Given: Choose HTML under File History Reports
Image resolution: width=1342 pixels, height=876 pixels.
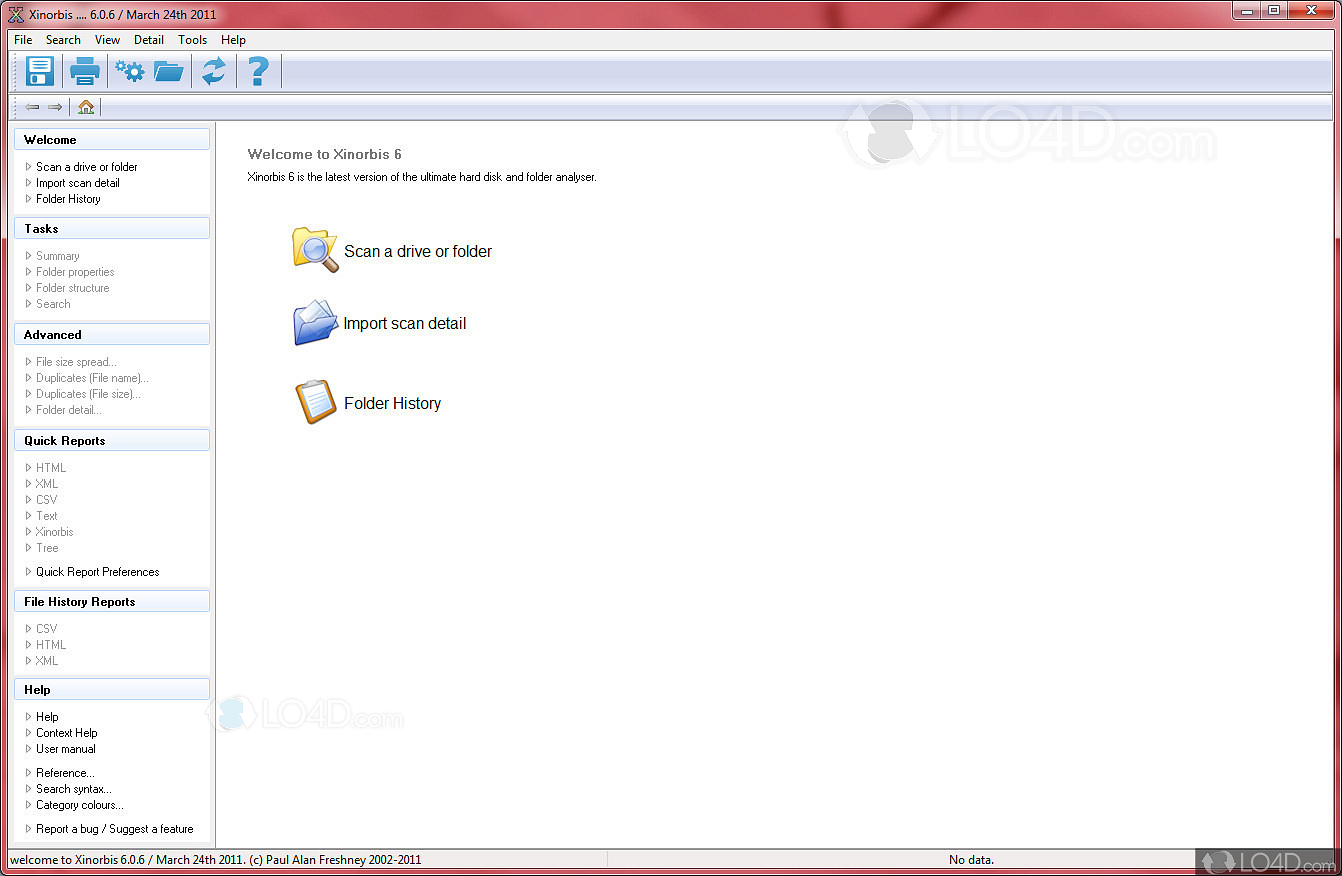Looking at the screenshot, I should [x=51, y=645].
